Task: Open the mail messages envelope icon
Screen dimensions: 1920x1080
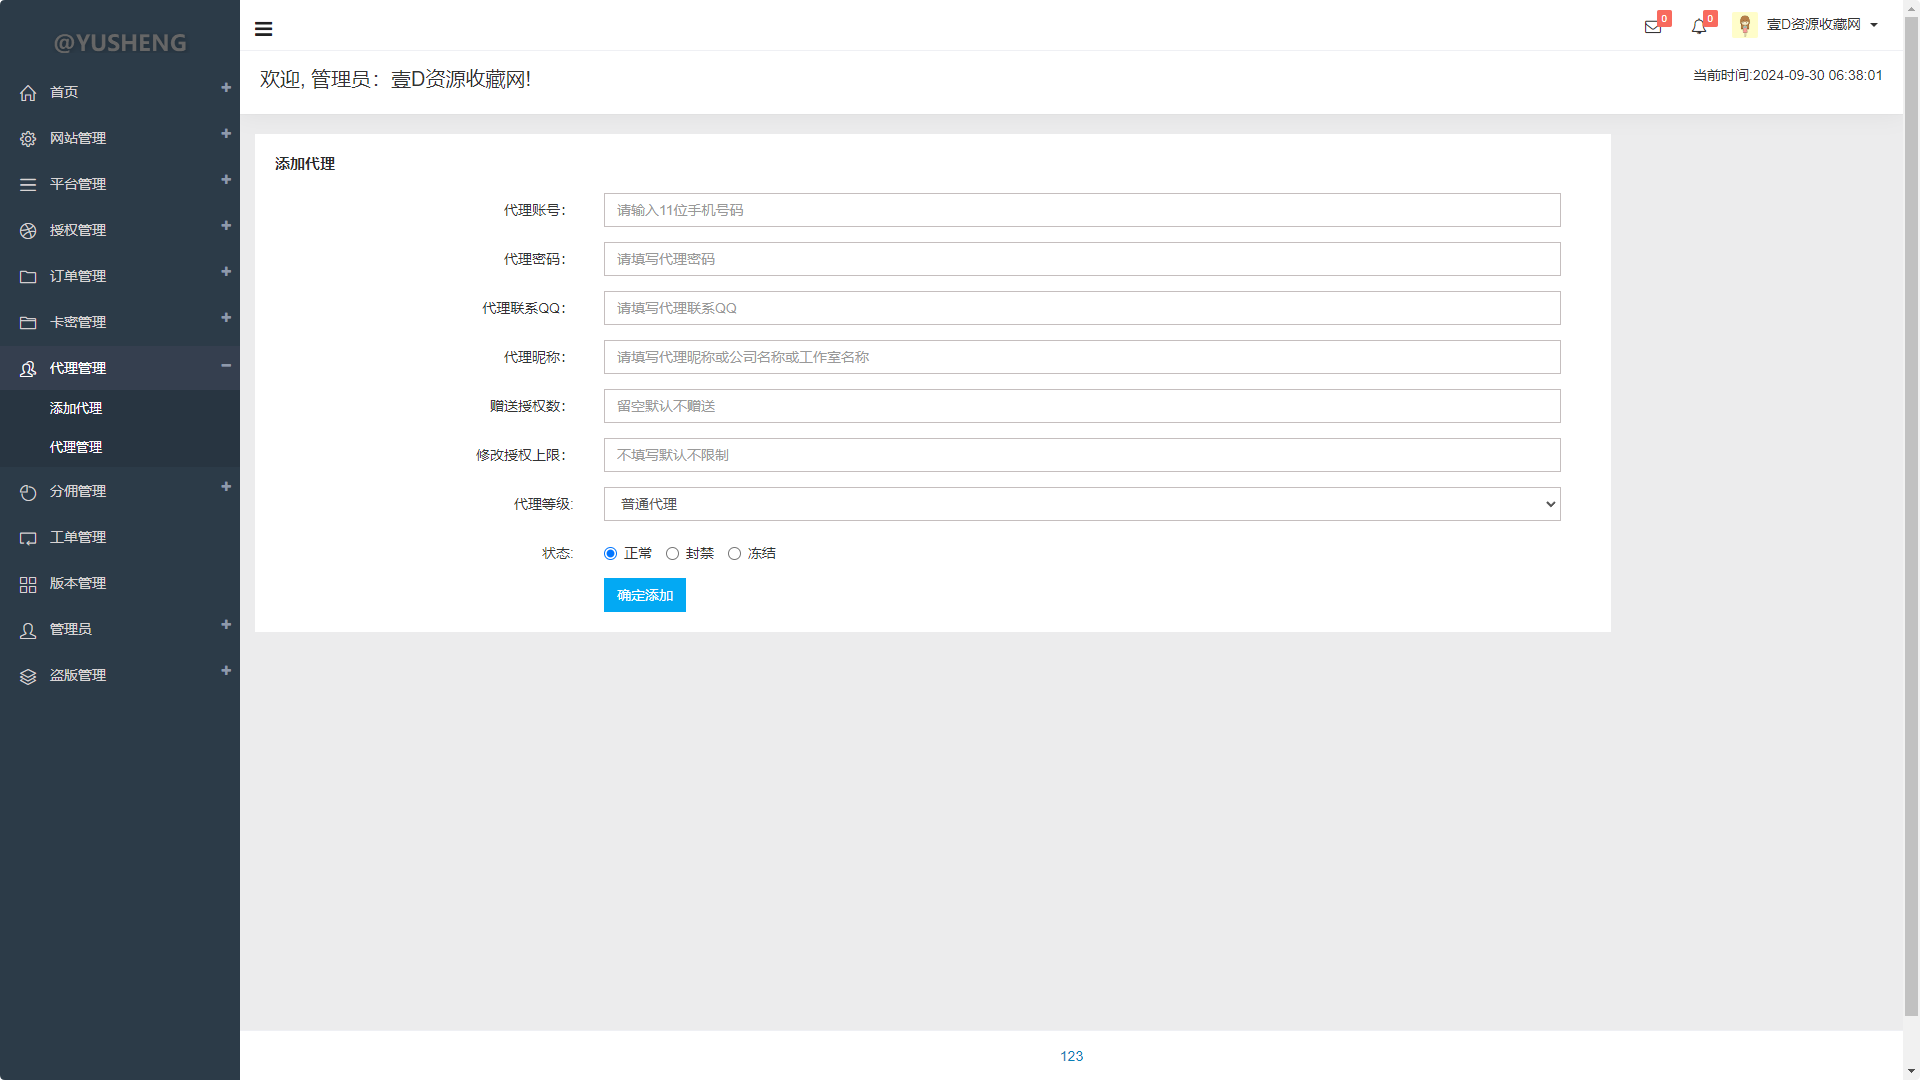Action: (1652, 27)
